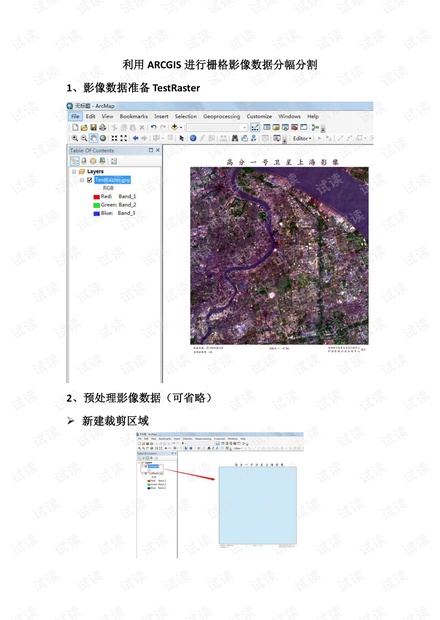This screenshot has width=440, height=620.
Task: Click the Blue band color swatch
Action: [96, 214]
